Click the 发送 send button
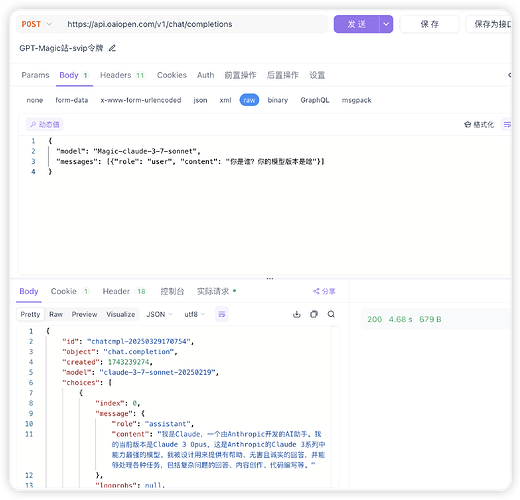The image size is (520, 500). (356, 24)
